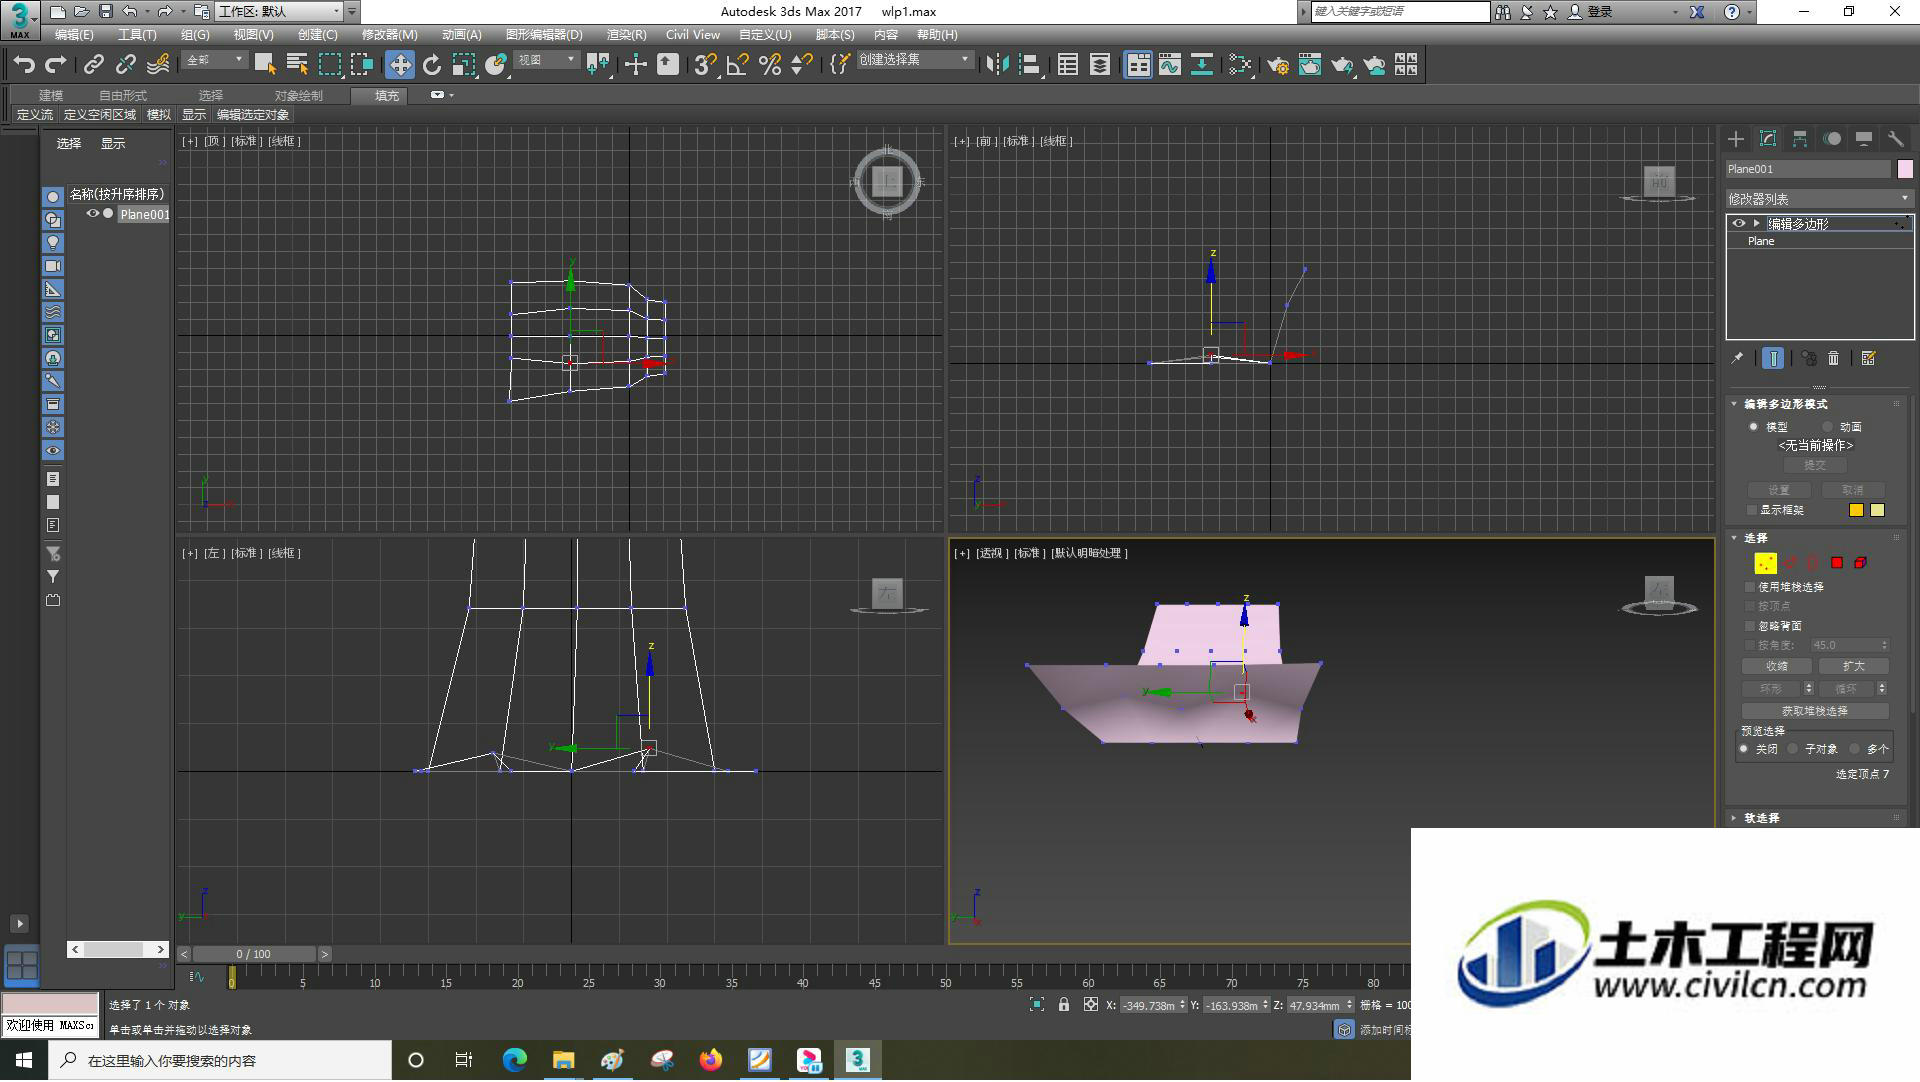Select Polygon sub-object level icon
The height and width of the screenshot is (1082, 1920).
point(1837,563)
